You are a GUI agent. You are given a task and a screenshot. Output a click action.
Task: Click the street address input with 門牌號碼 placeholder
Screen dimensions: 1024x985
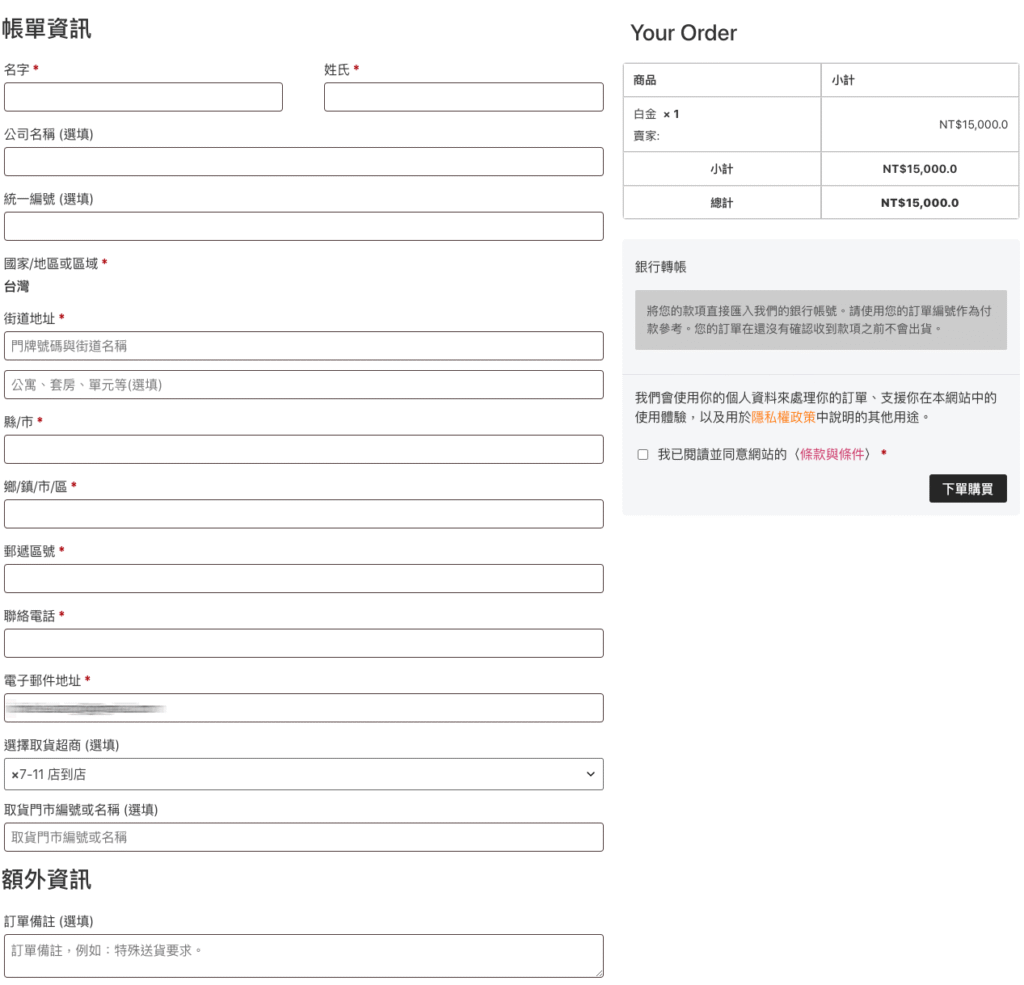[303, 346]
